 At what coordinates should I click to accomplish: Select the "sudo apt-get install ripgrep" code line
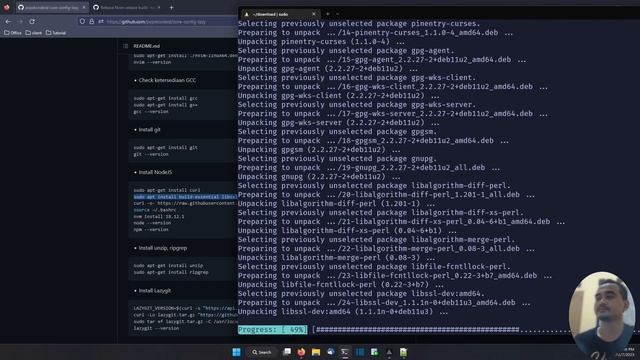coord(171,272)
